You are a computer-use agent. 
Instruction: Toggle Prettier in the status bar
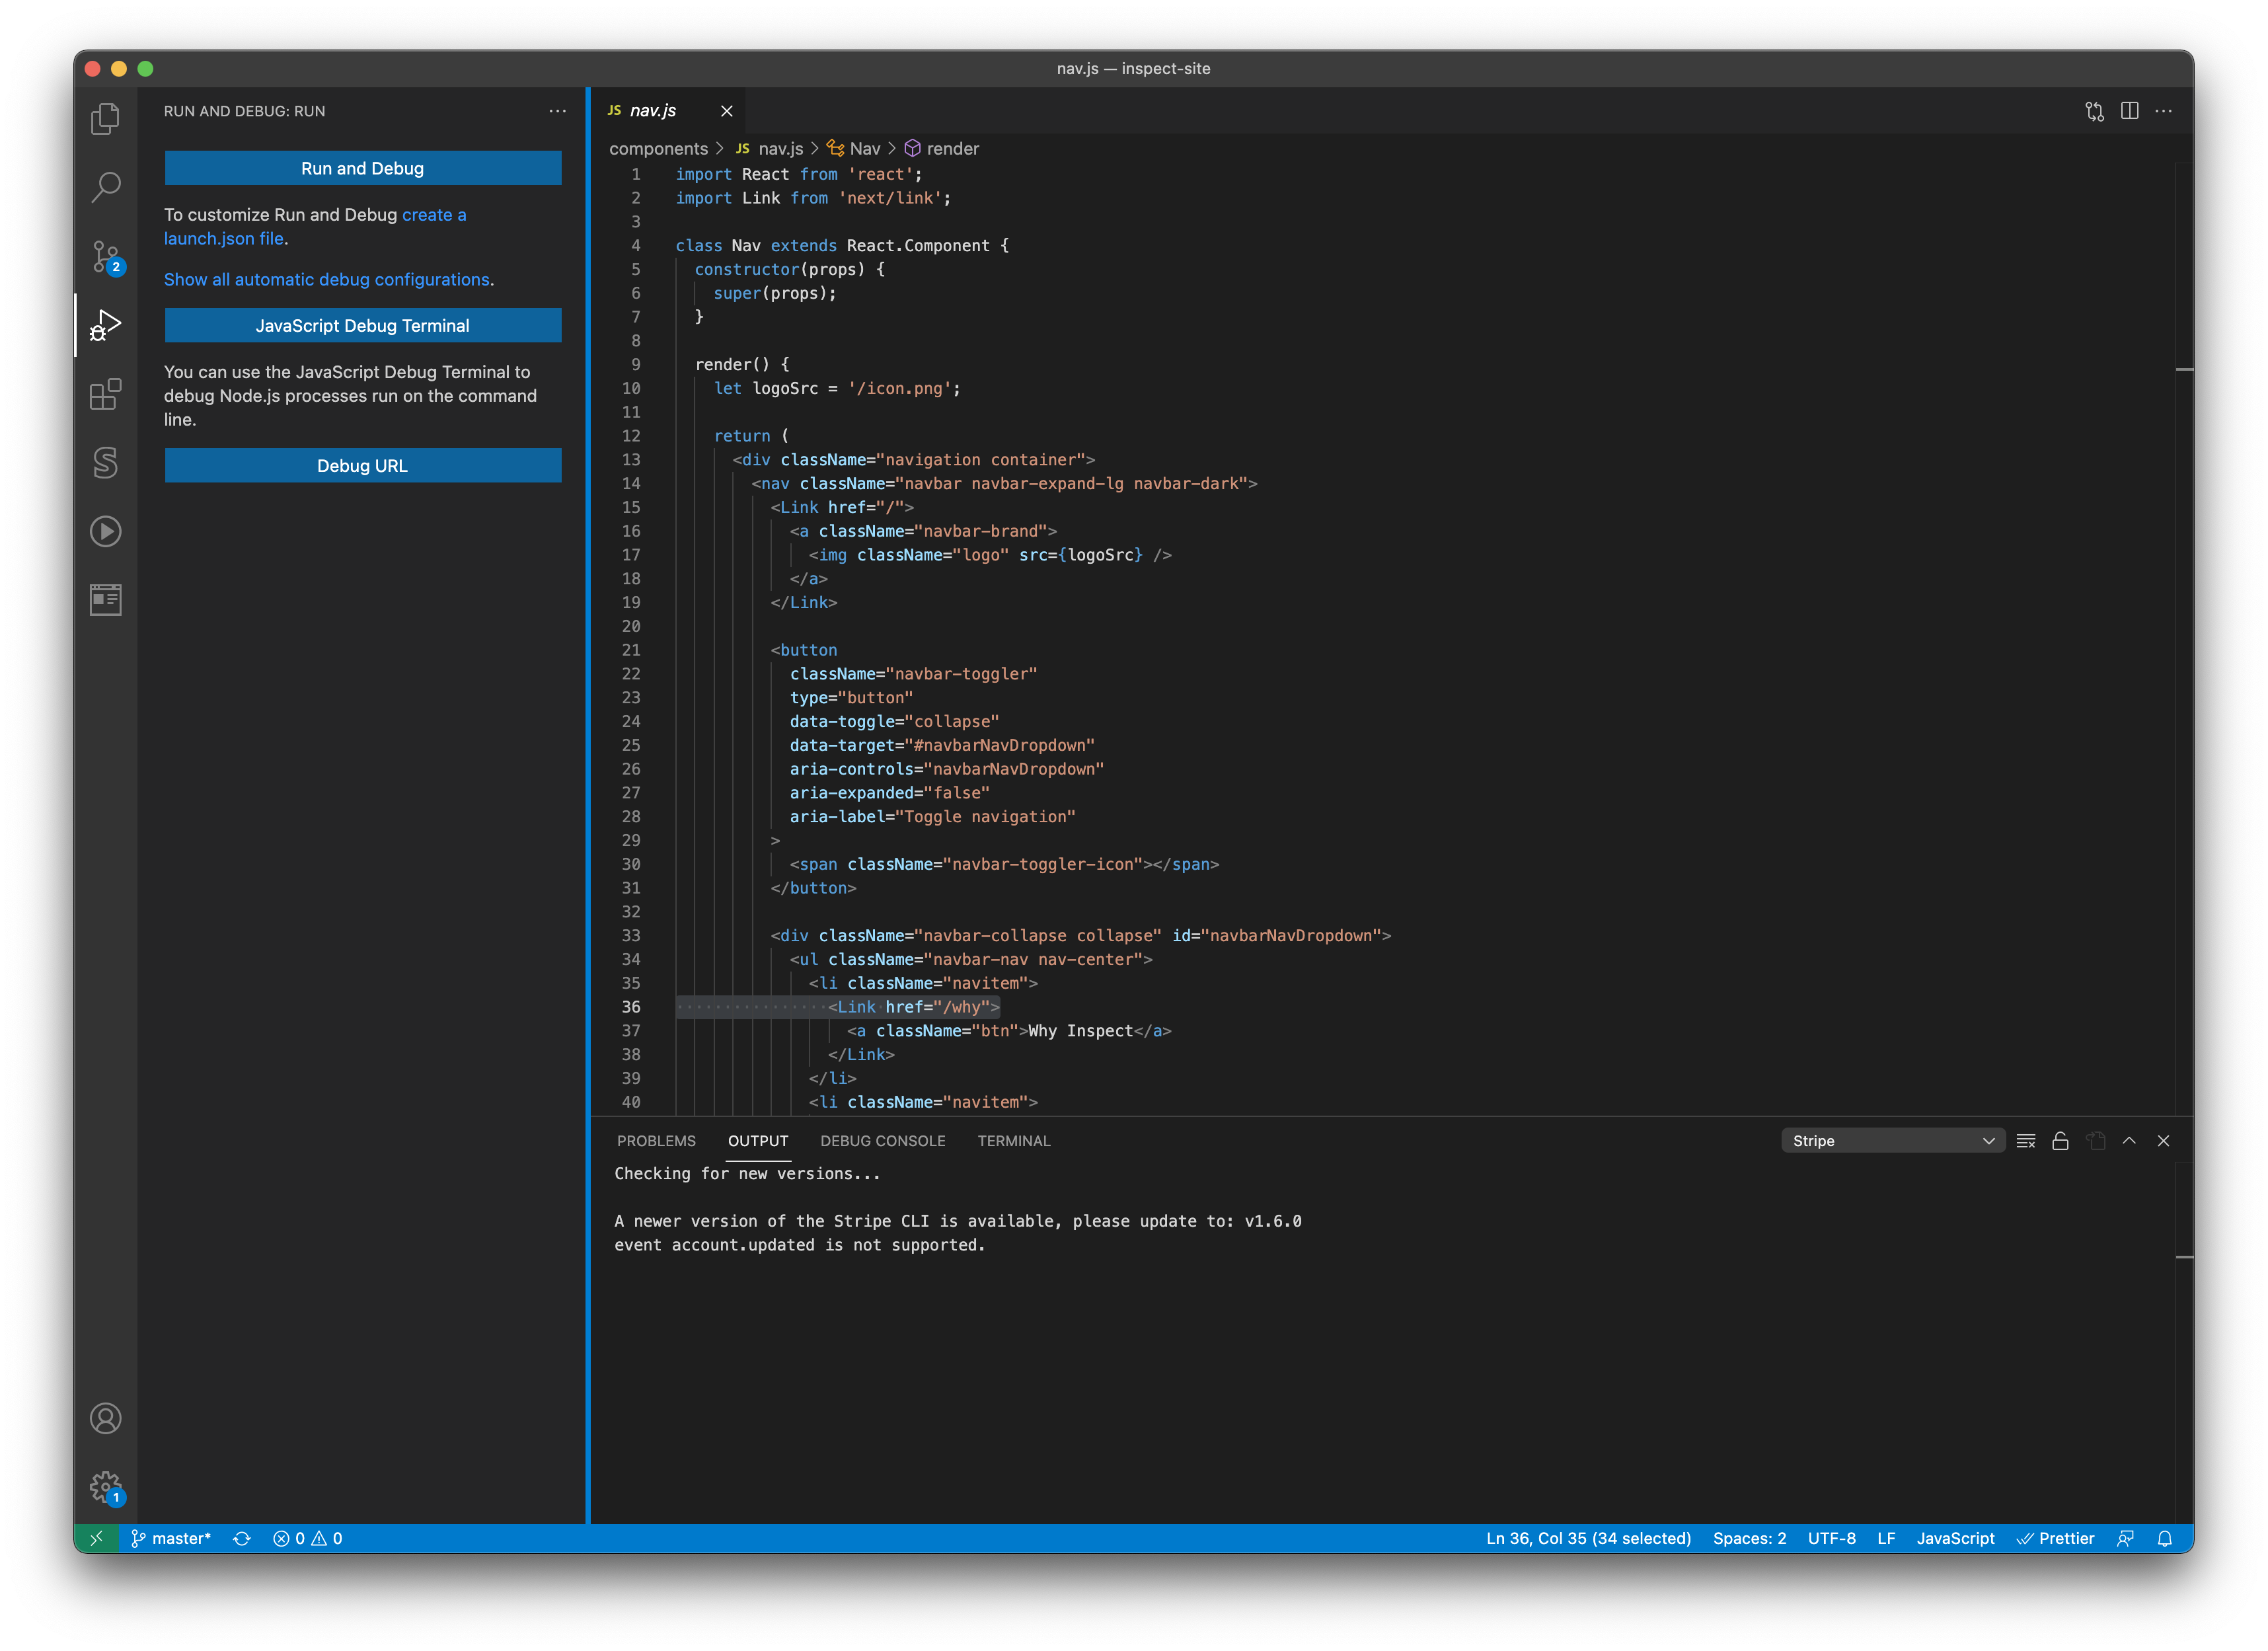click(x=2056, y=1538)
